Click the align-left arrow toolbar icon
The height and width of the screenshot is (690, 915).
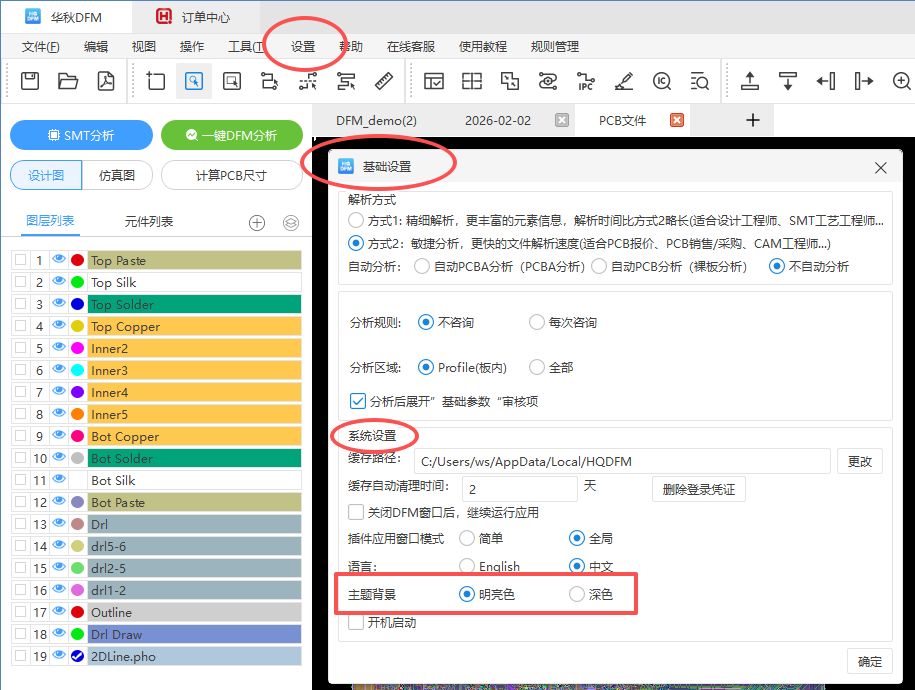pos(826,81)
